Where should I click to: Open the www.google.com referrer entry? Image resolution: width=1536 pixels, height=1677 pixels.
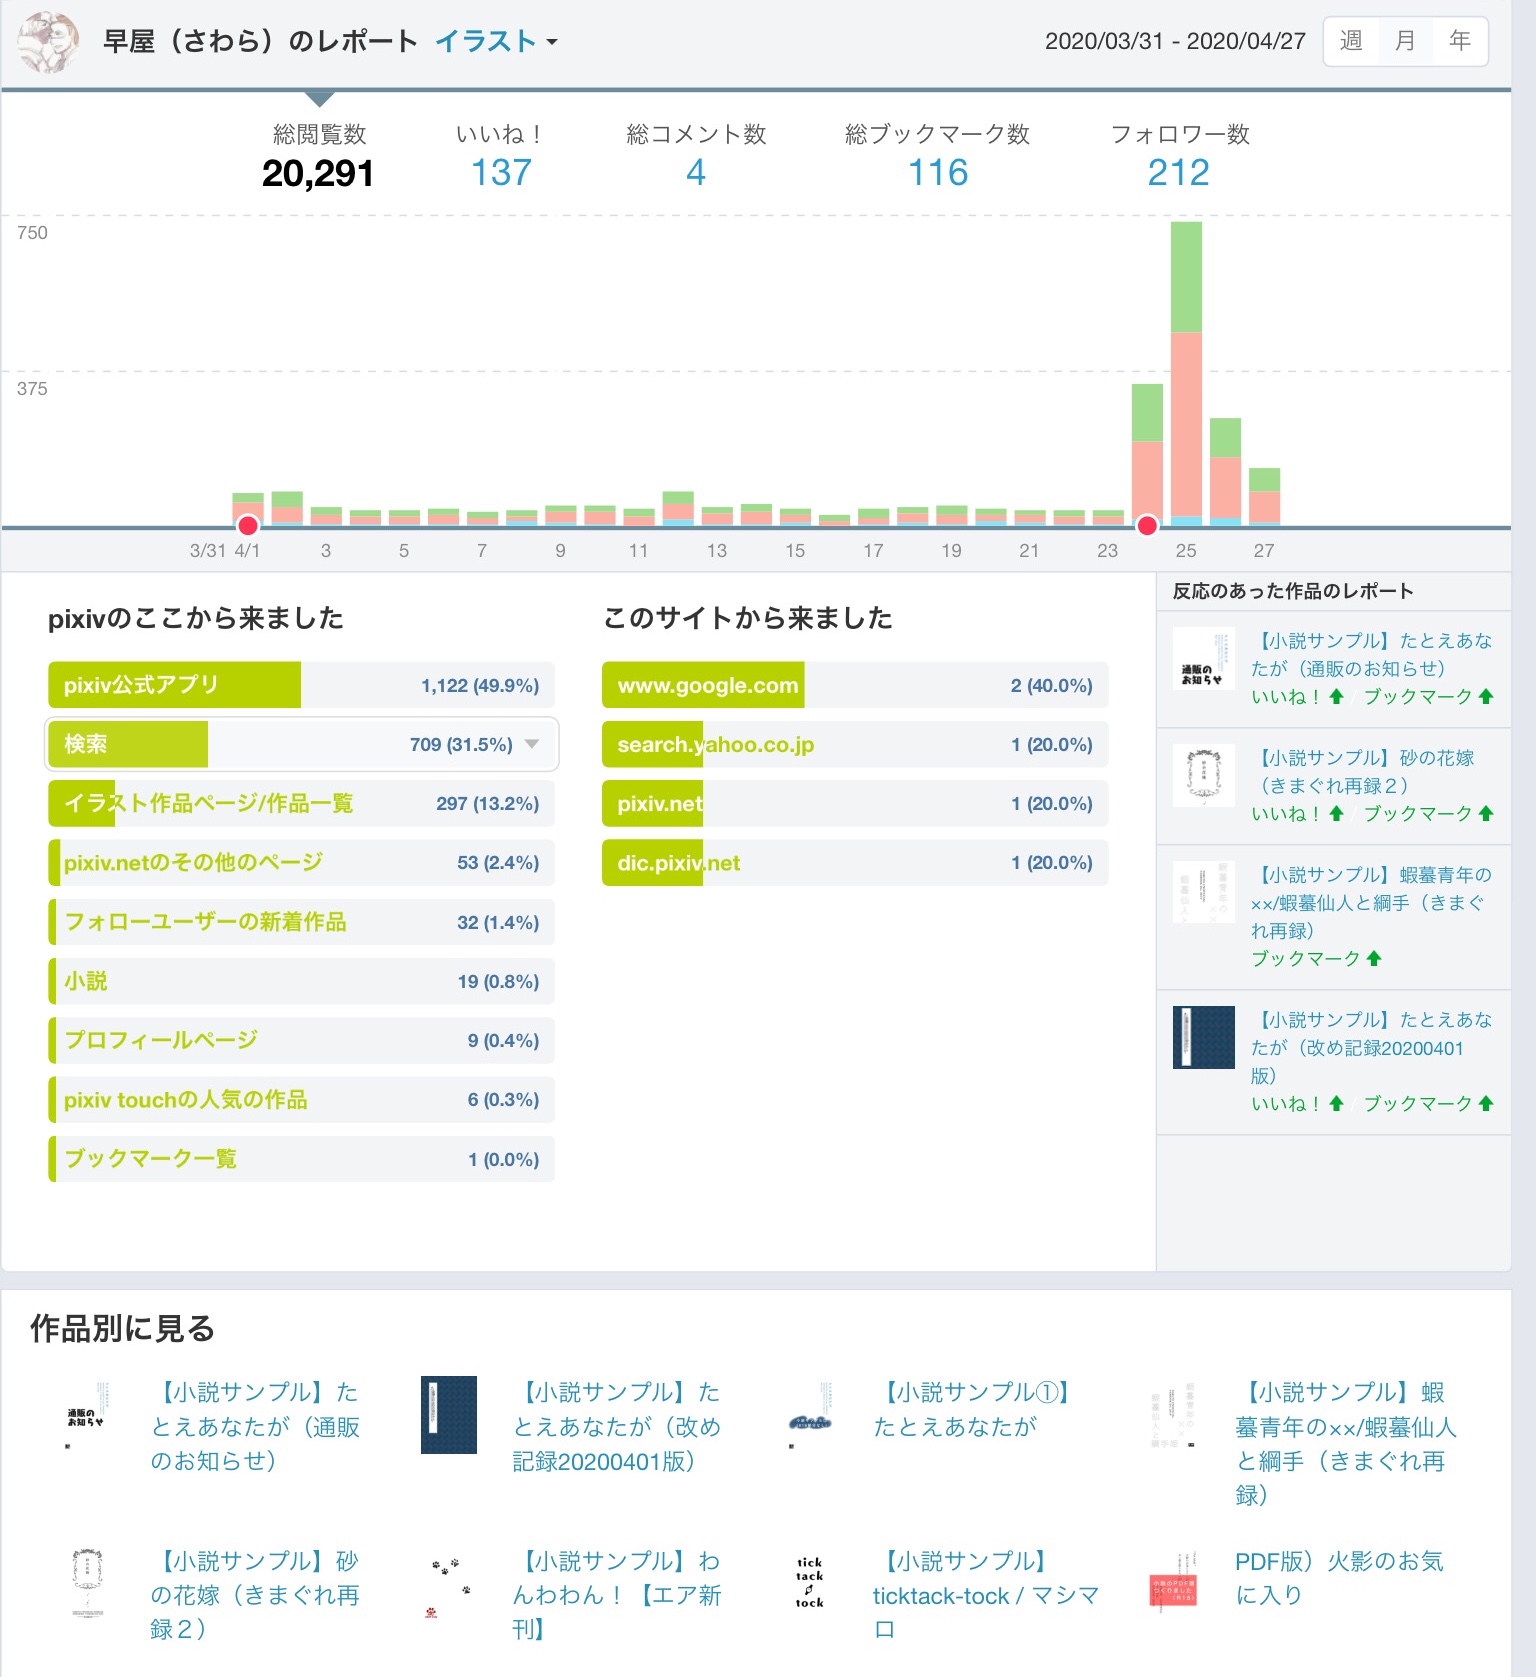pos(855,685)
